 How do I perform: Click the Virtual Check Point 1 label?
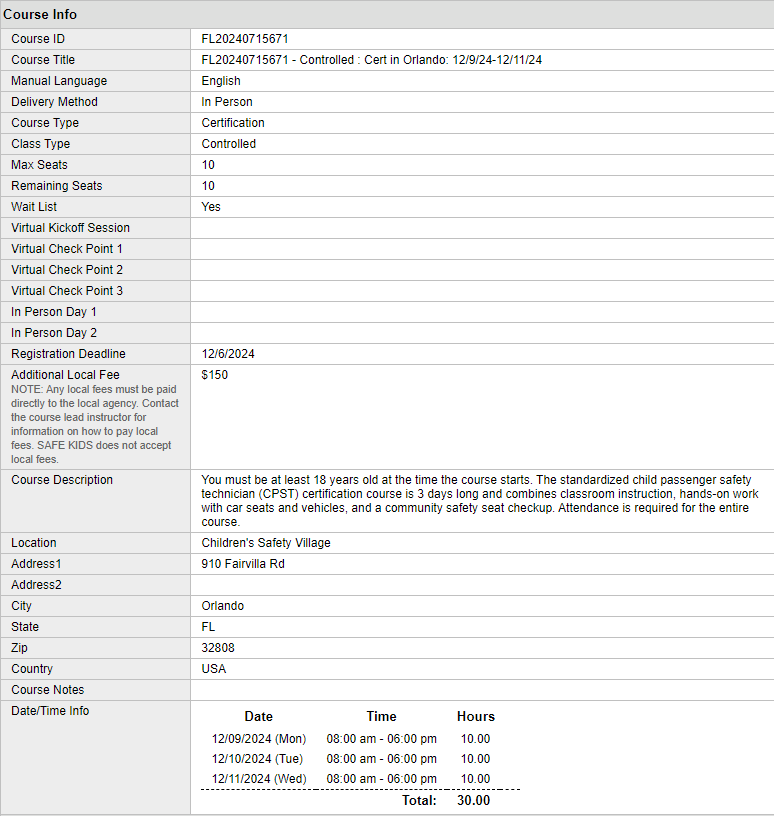tap(67, 249)
